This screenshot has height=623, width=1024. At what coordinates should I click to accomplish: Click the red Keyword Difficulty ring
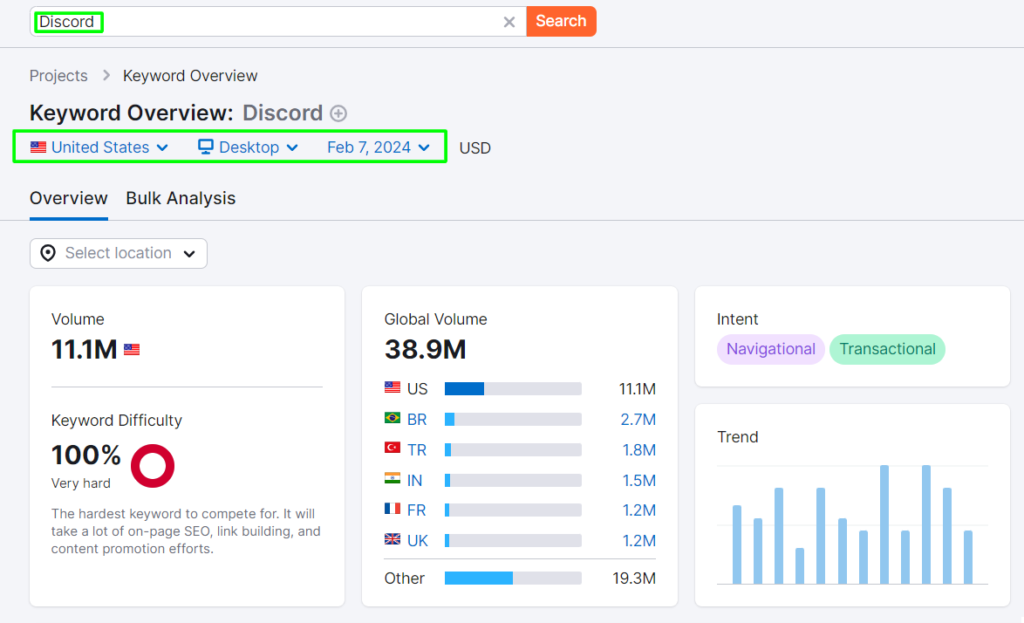[x=152, y=466]
